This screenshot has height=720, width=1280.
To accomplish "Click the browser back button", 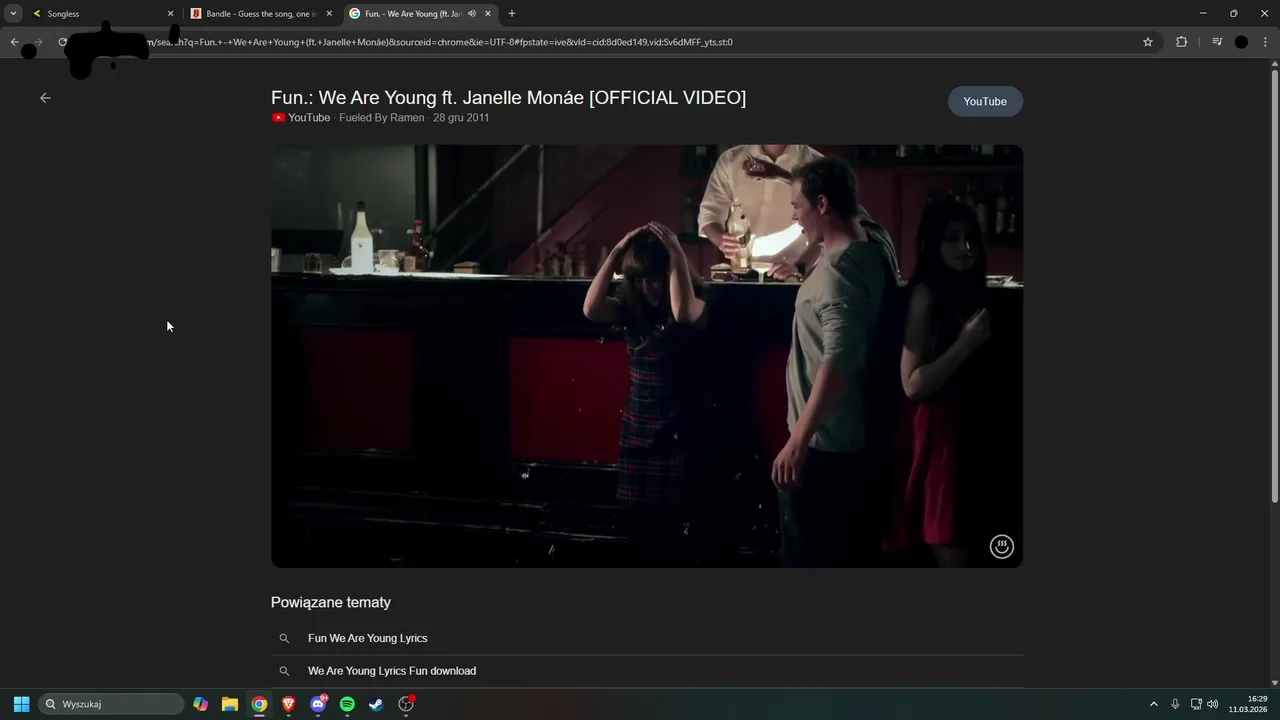I will 14,42.
